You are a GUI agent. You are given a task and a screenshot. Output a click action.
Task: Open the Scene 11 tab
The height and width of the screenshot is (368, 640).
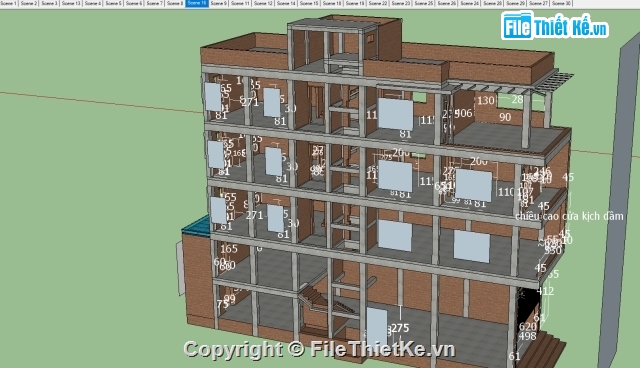(x=240, y=3)
